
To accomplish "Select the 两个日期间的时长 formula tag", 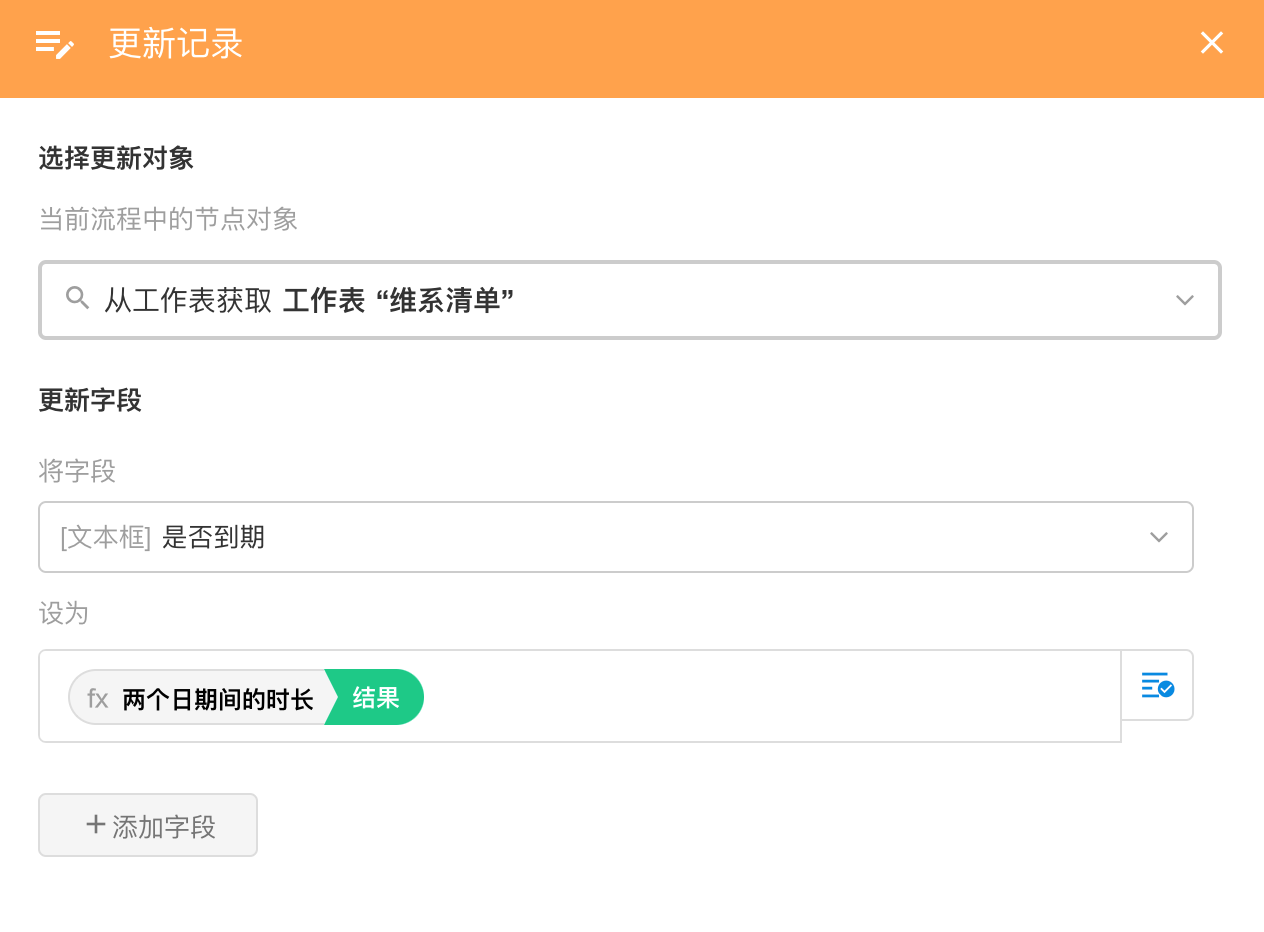I will (217, 698).
